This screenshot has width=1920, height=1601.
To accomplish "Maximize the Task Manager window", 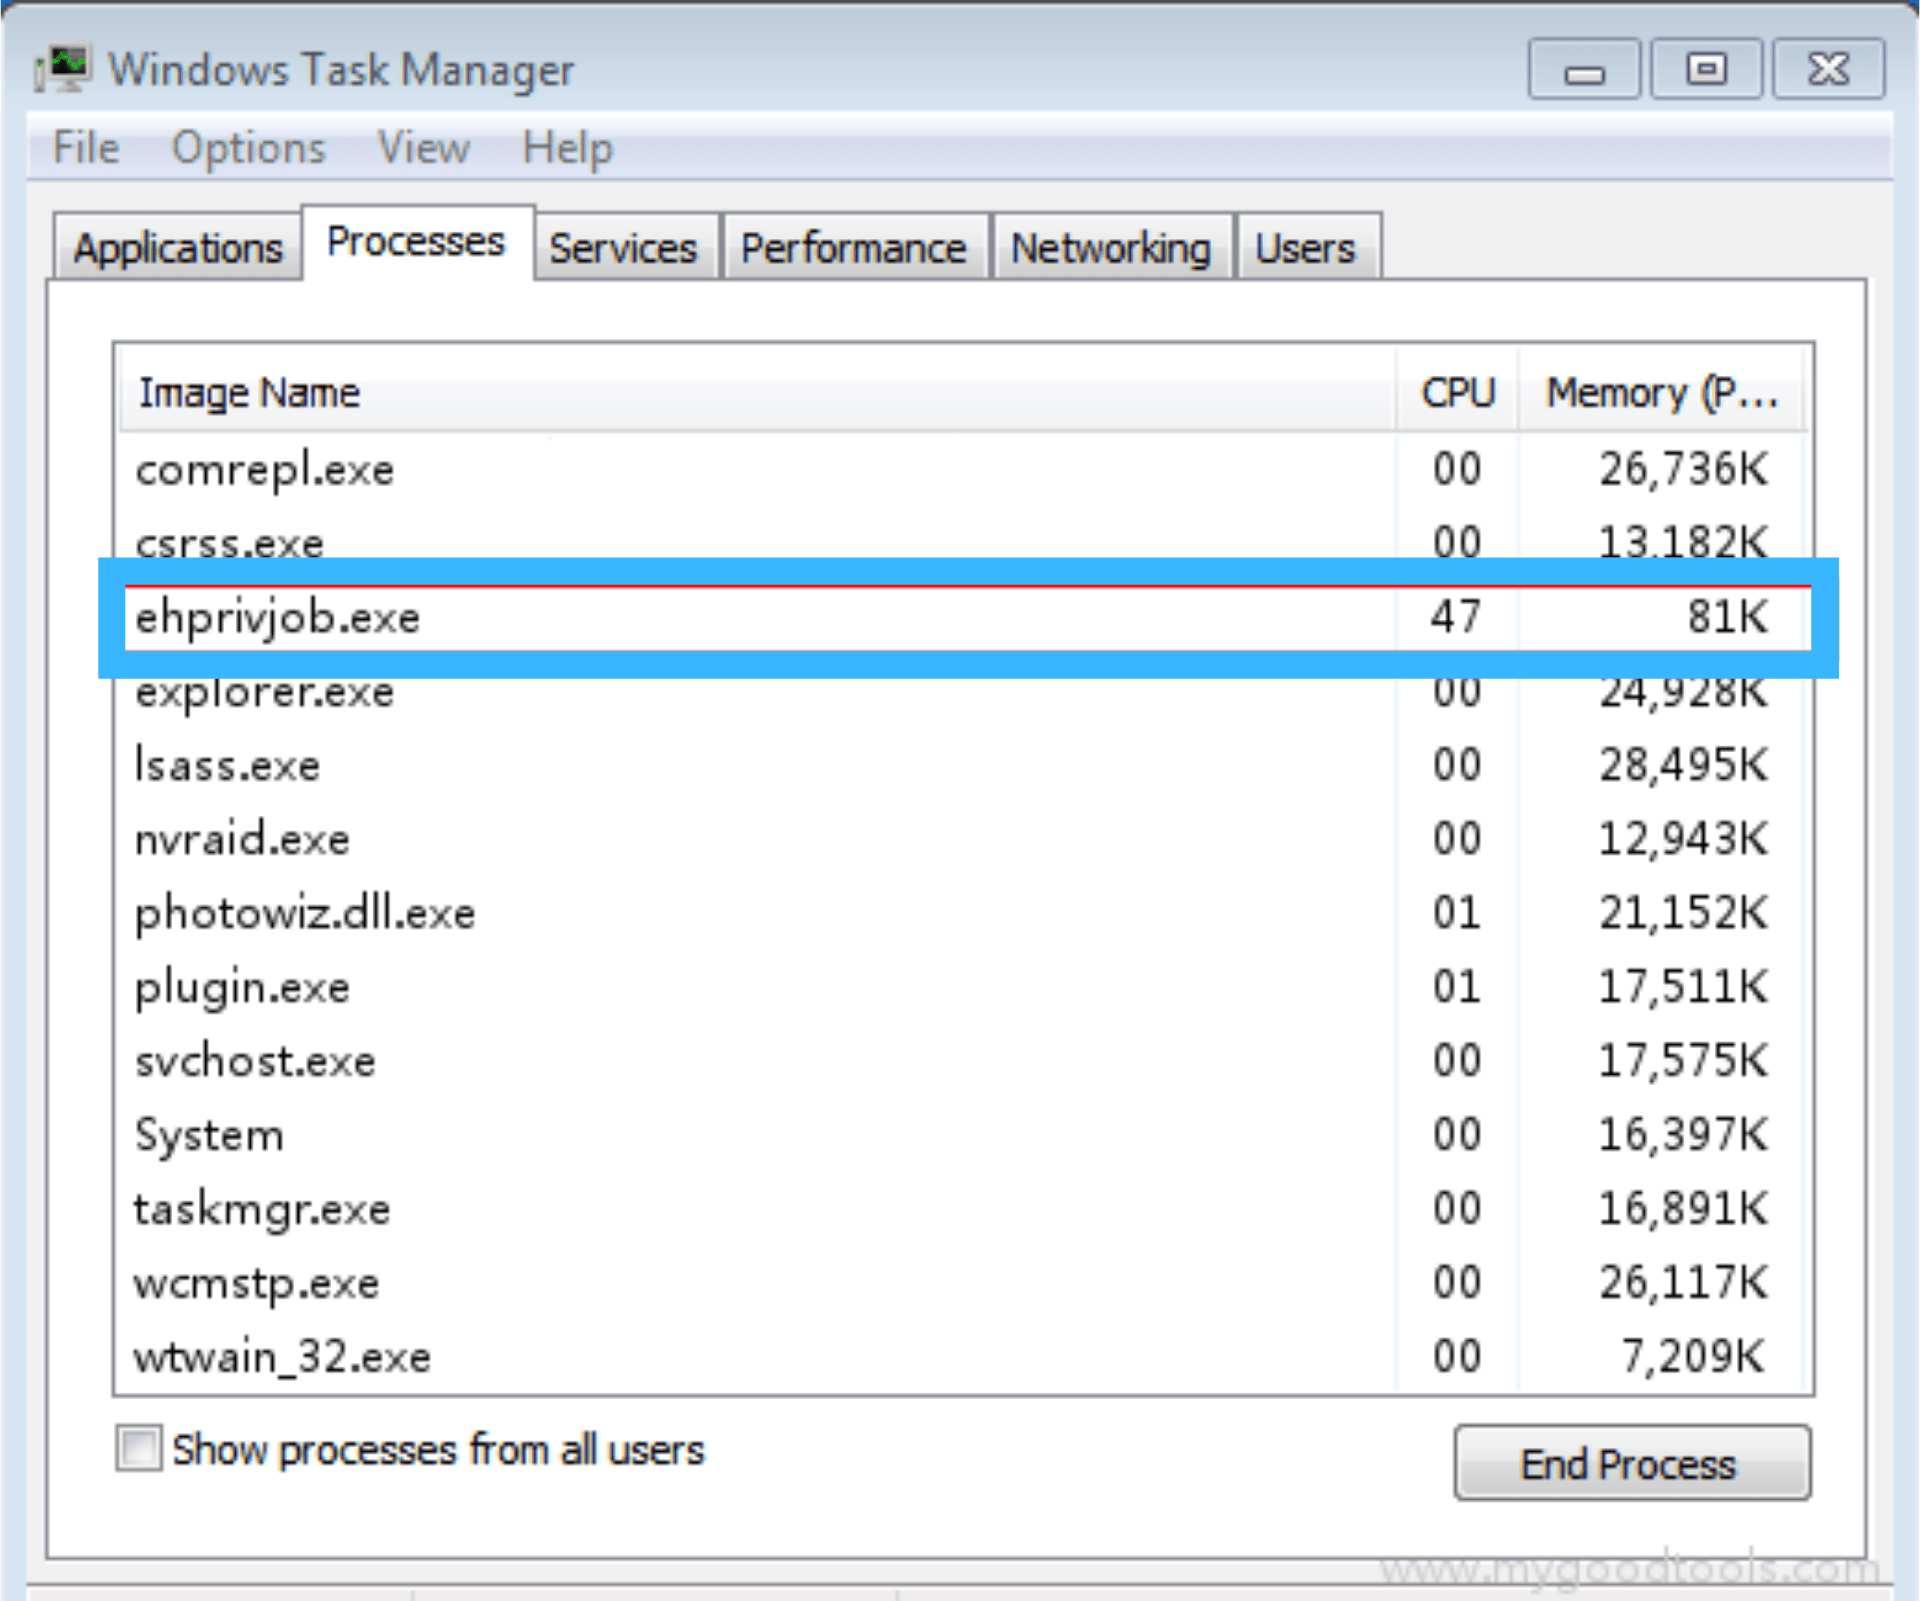I will (x=1705, y=70).
